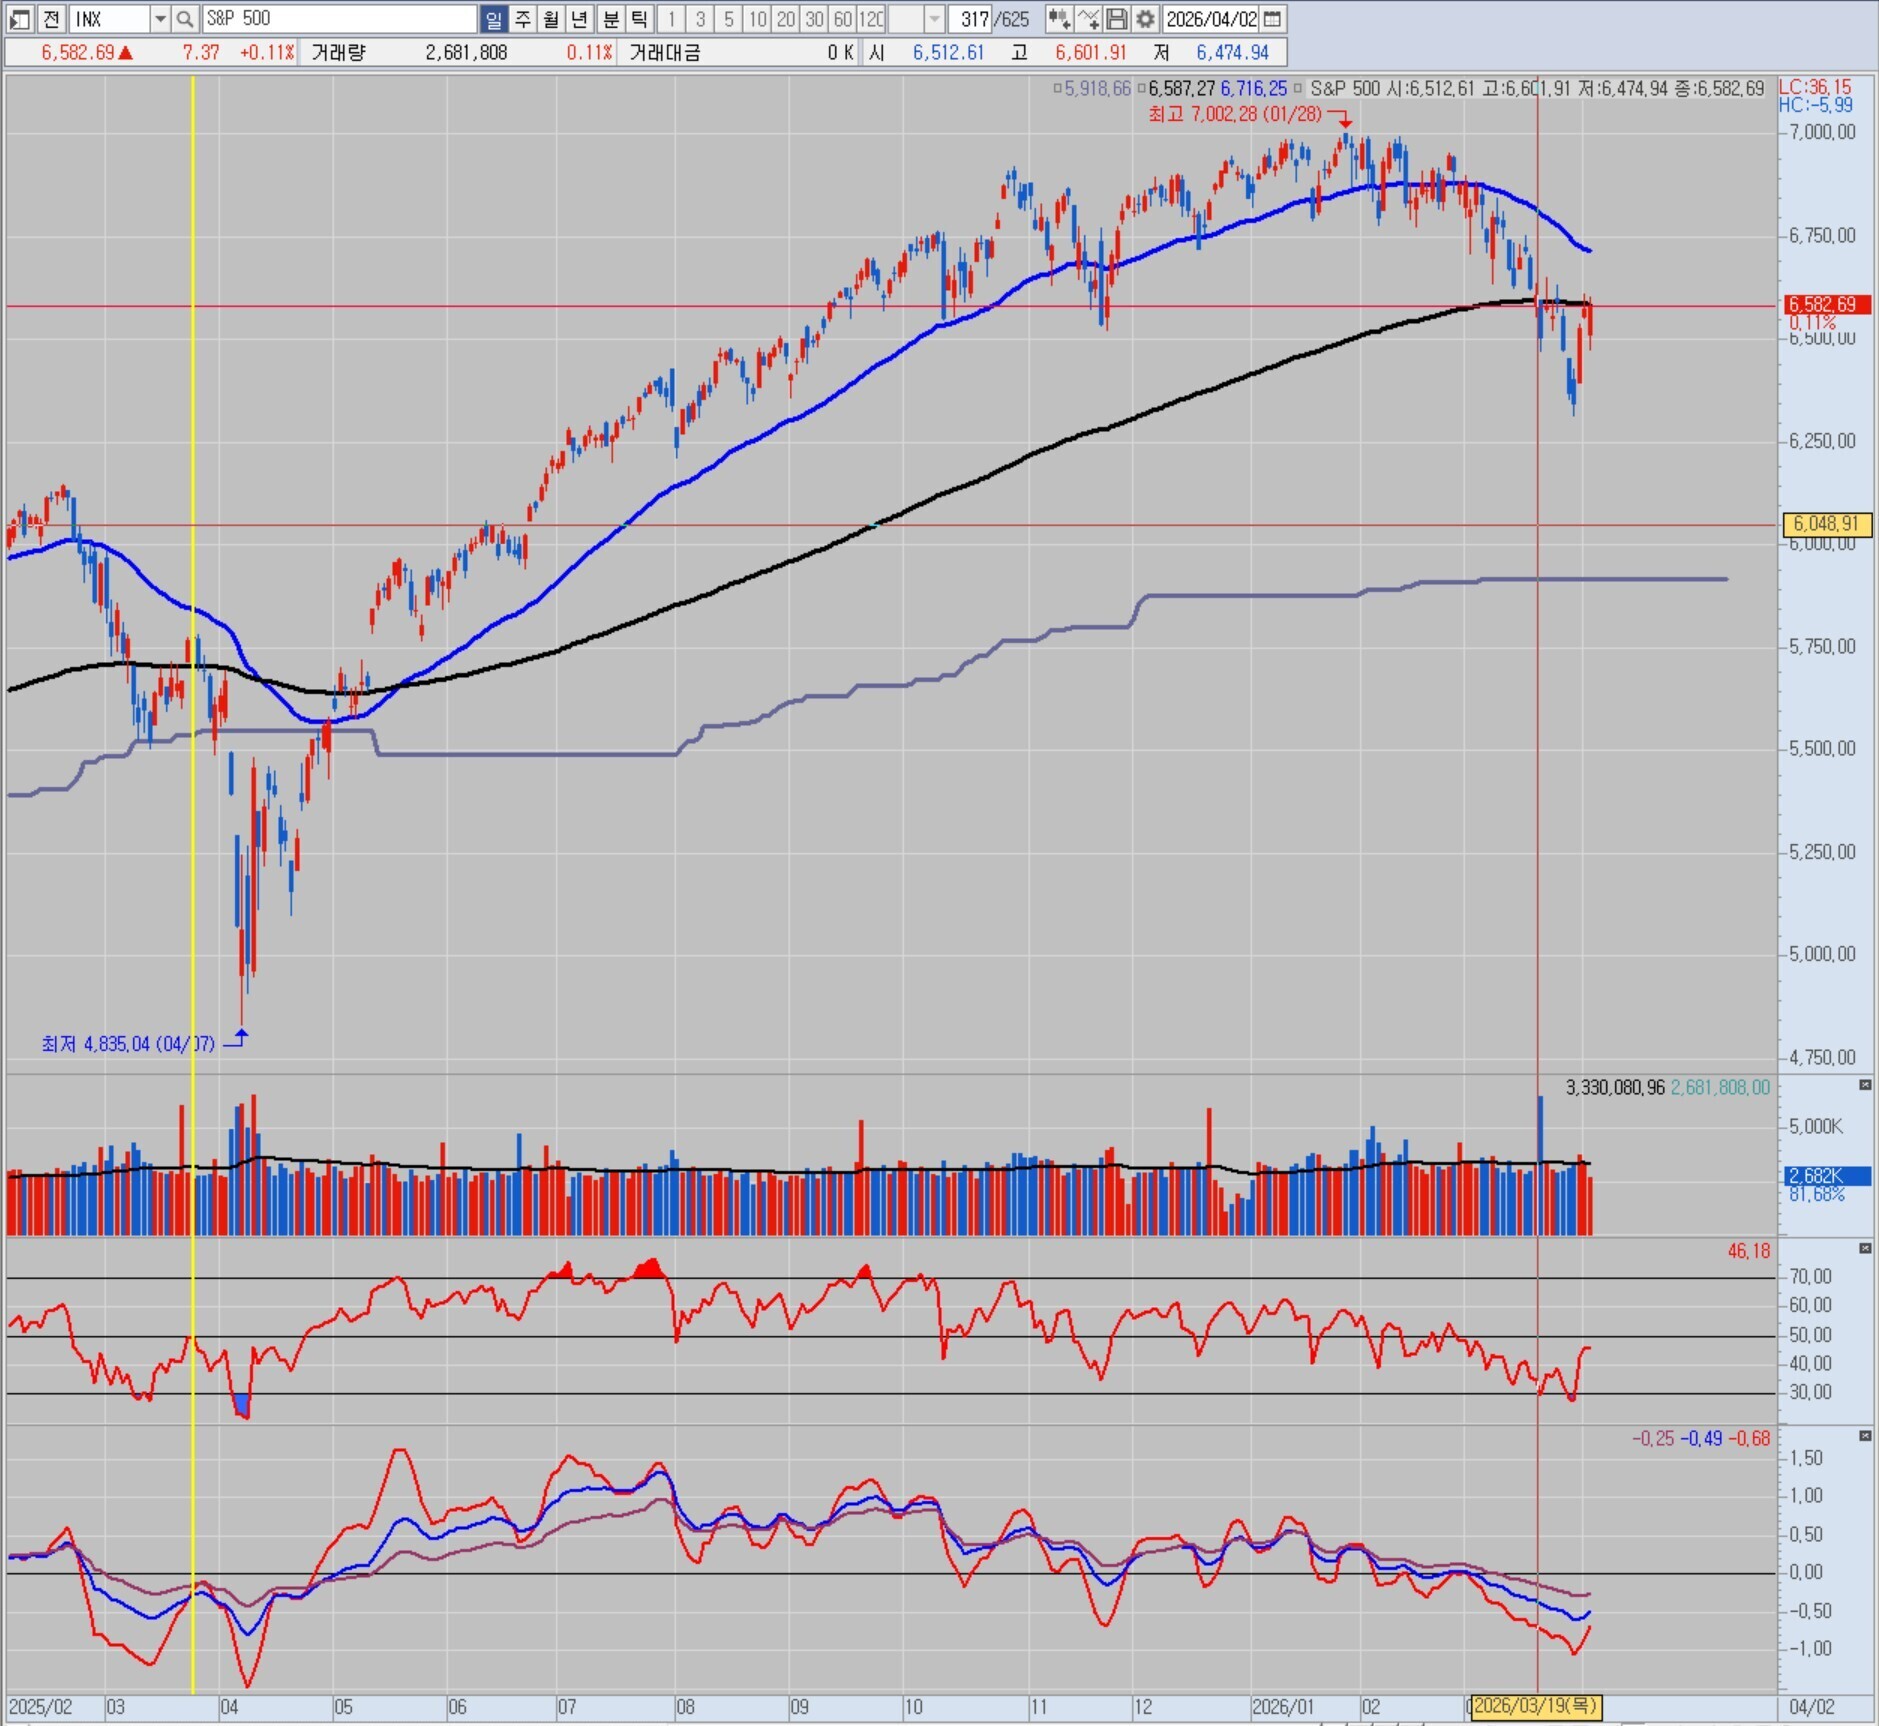Select the 10 interval button
The image size is (1879, 1726).
coord(757,18)
